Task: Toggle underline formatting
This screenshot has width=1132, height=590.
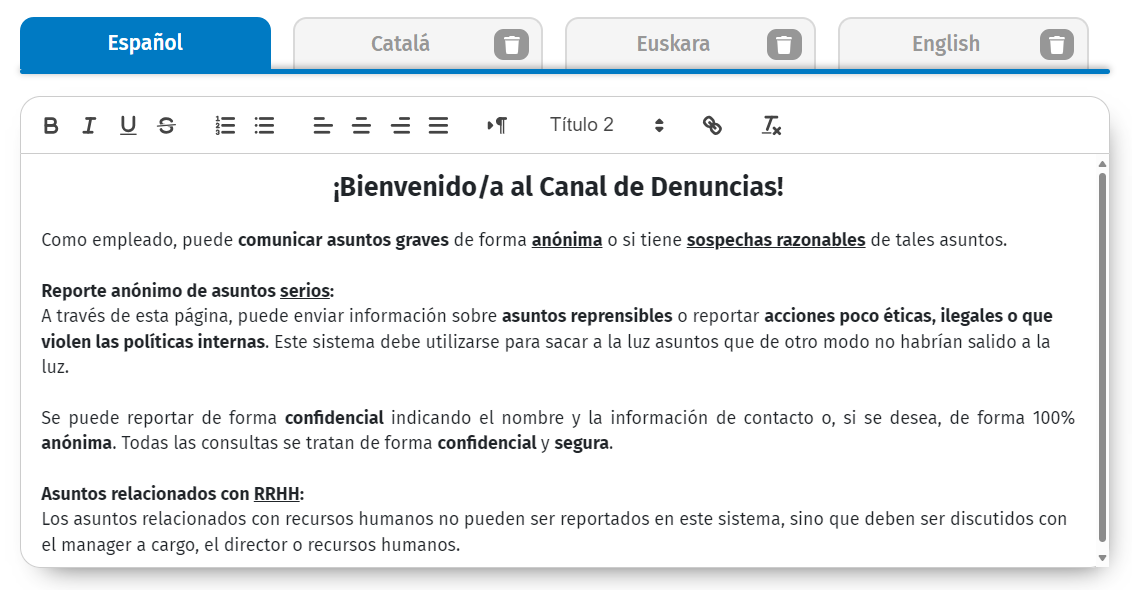Action: click(128, 125)
